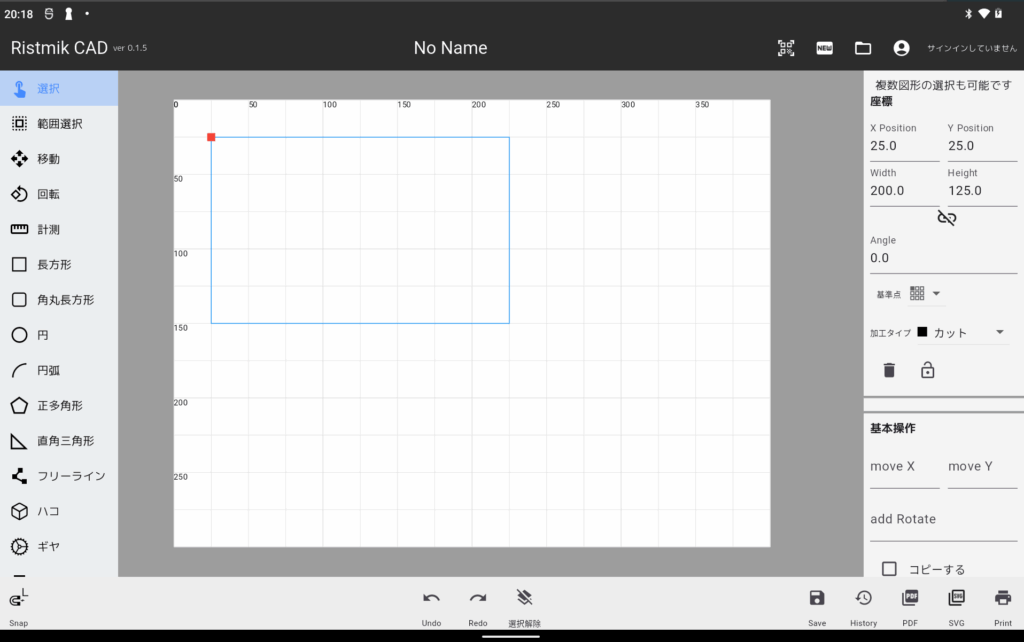Delete shape with the trash icon
Image resolution: width=1024 pixels, height=642 pixels.
pos(889,370)
